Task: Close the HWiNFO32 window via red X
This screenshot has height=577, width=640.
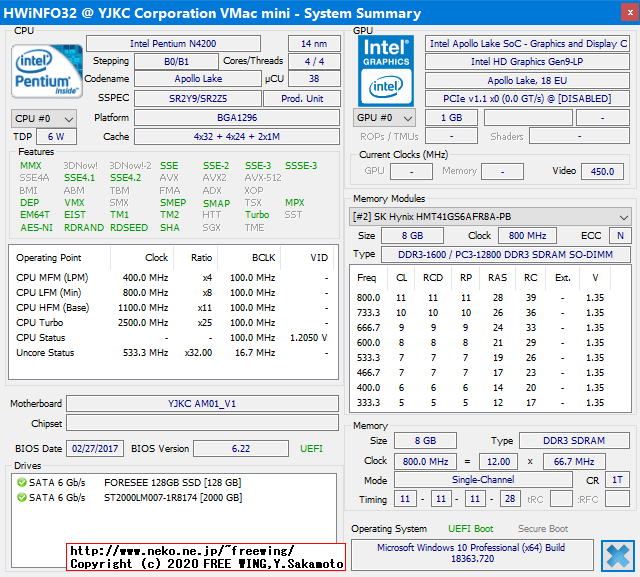Action: tap(630, 13)
